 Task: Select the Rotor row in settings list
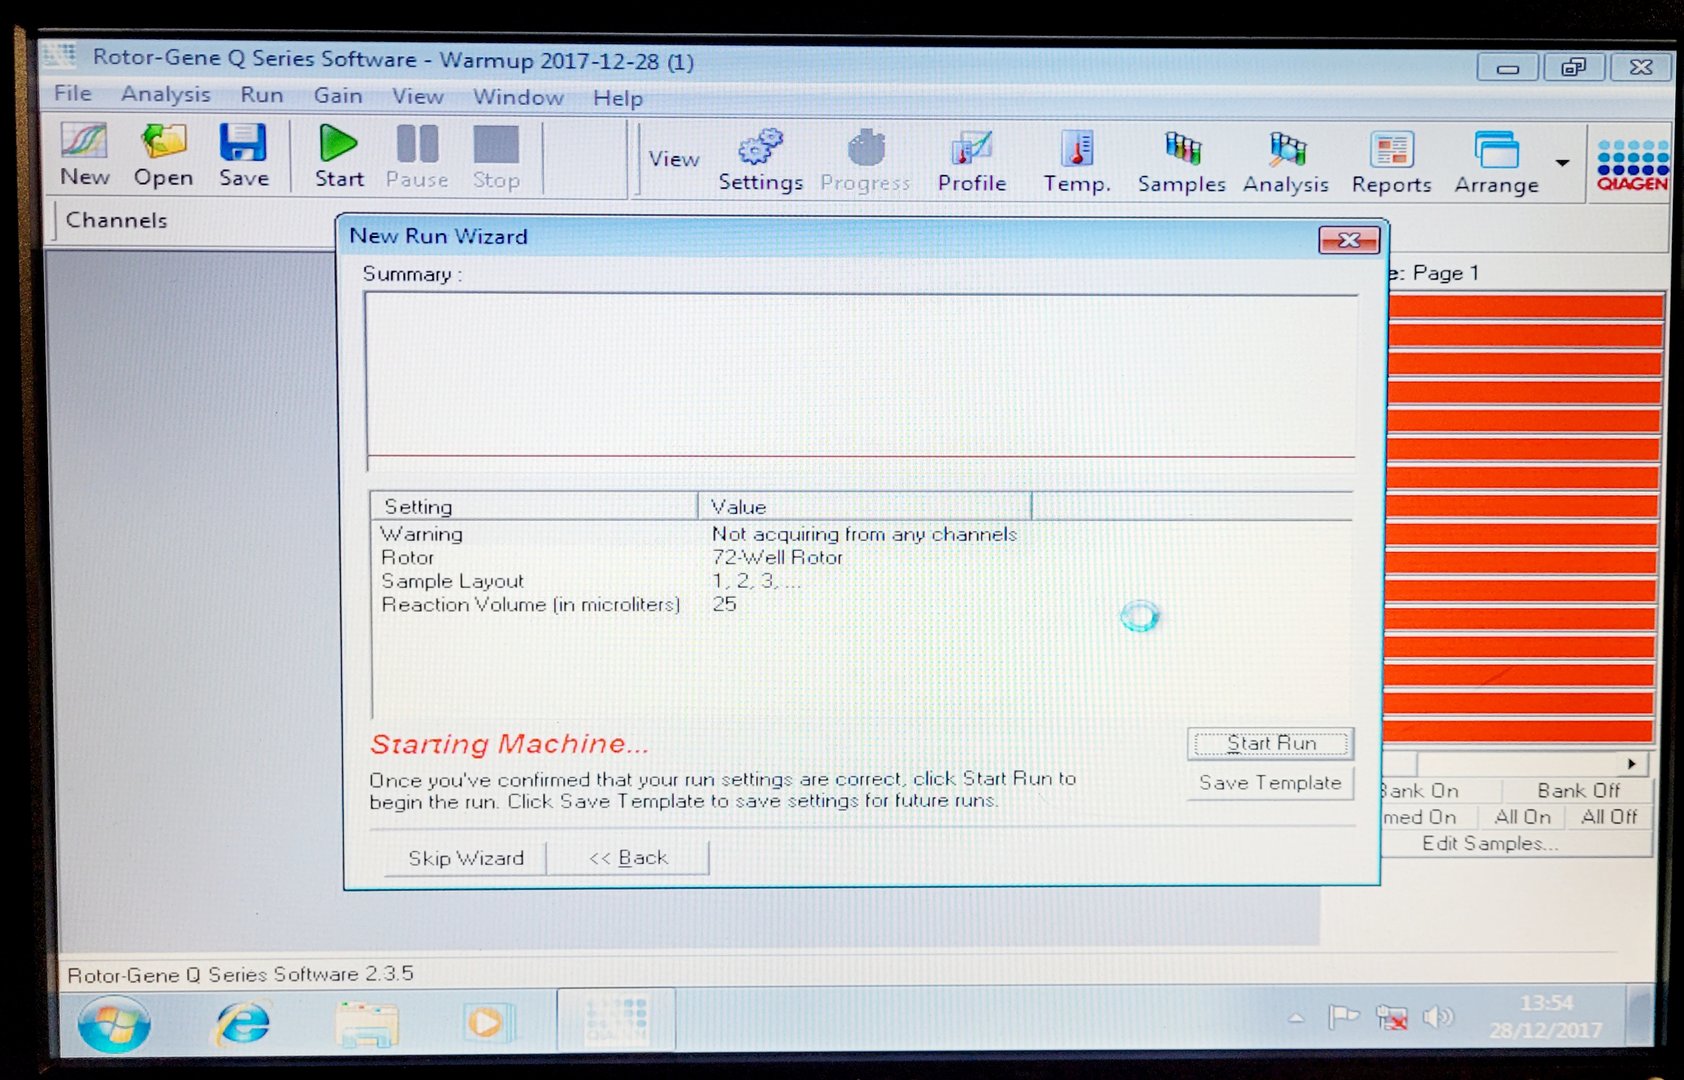[x=862, y=557]
